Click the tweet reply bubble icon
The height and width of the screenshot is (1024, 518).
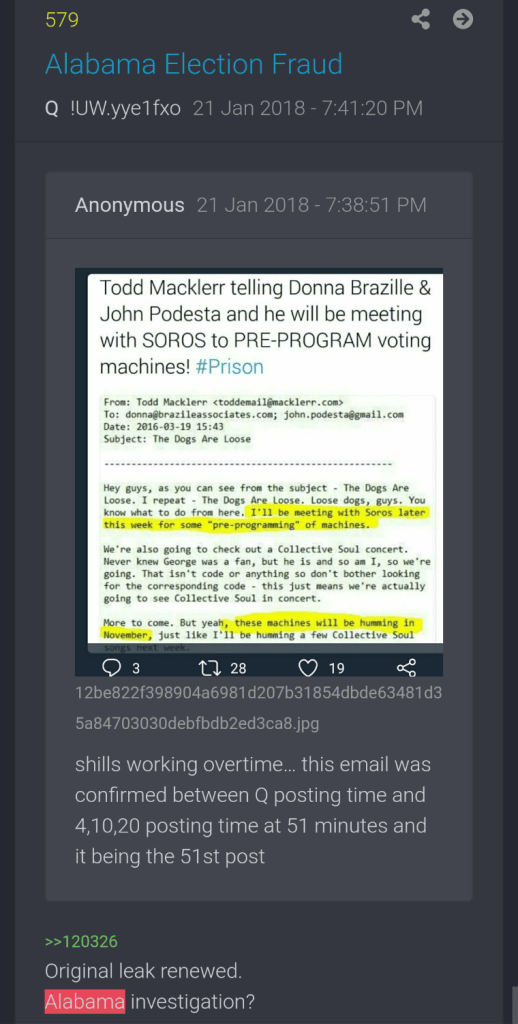coord(114,667)
